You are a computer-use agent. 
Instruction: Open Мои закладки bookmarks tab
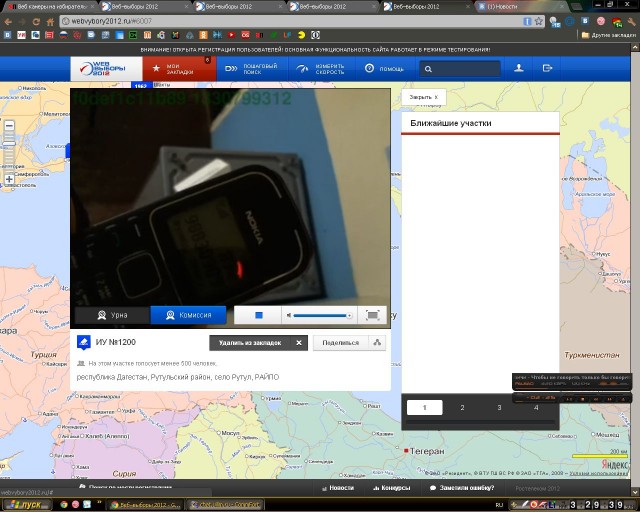(179, 69)
